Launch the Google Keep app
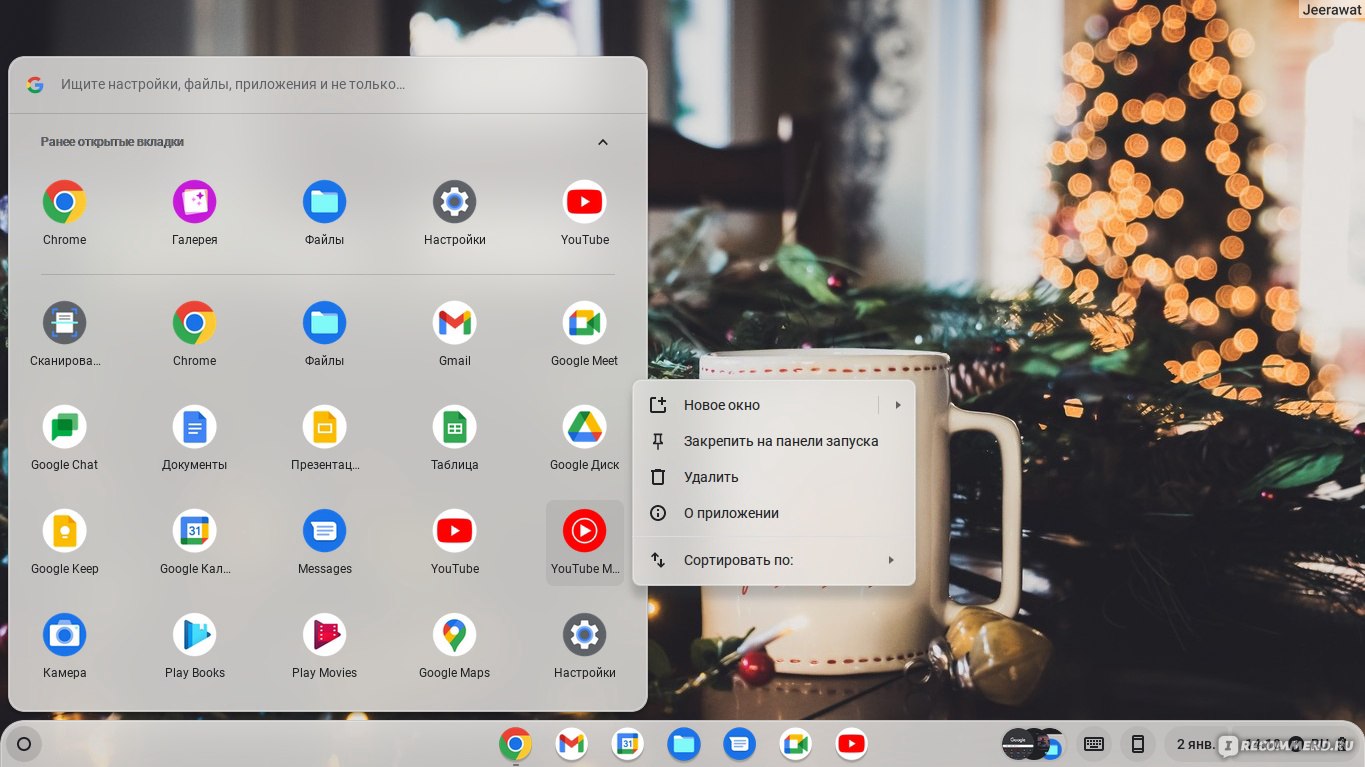The width and height of the screenshot is (1365, 767). (65, 532)
